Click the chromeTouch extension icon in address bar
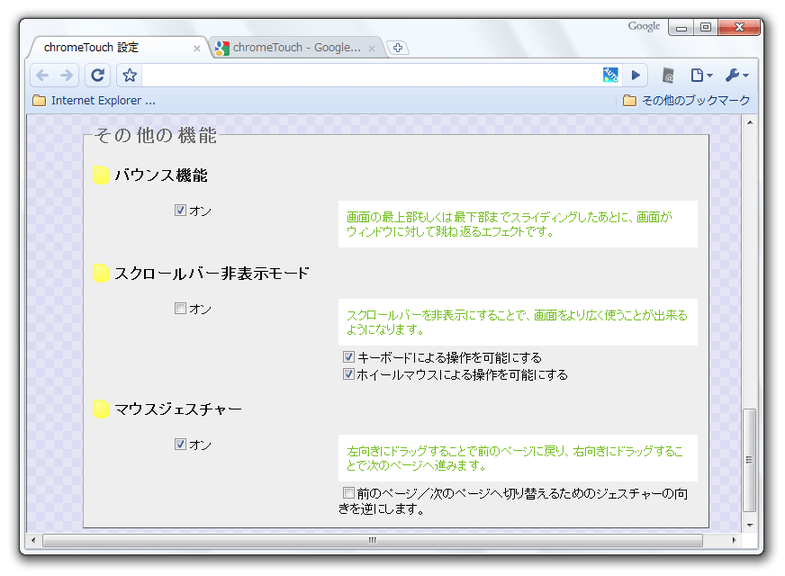Image resolution: width=785 pixels, height=576 pixels. tap(610, 75)
